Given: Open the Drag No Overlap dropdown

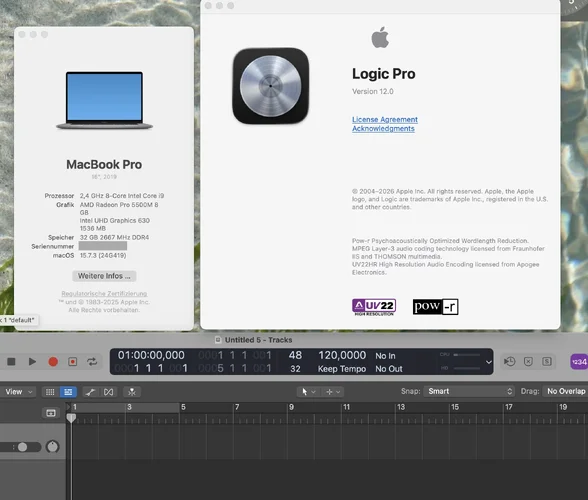Looking at the screenshot, I should coord(566,391).
